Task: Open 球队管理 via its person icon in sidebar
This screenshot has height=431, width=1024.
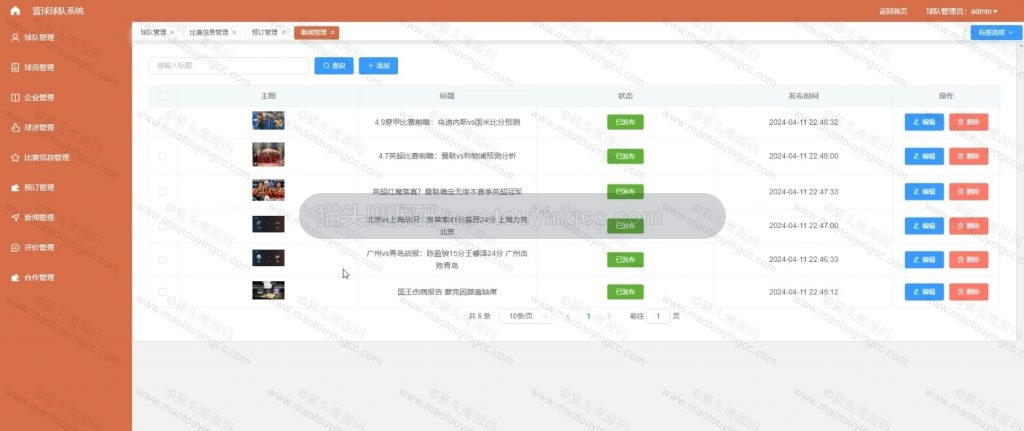Action: (15, 38)
